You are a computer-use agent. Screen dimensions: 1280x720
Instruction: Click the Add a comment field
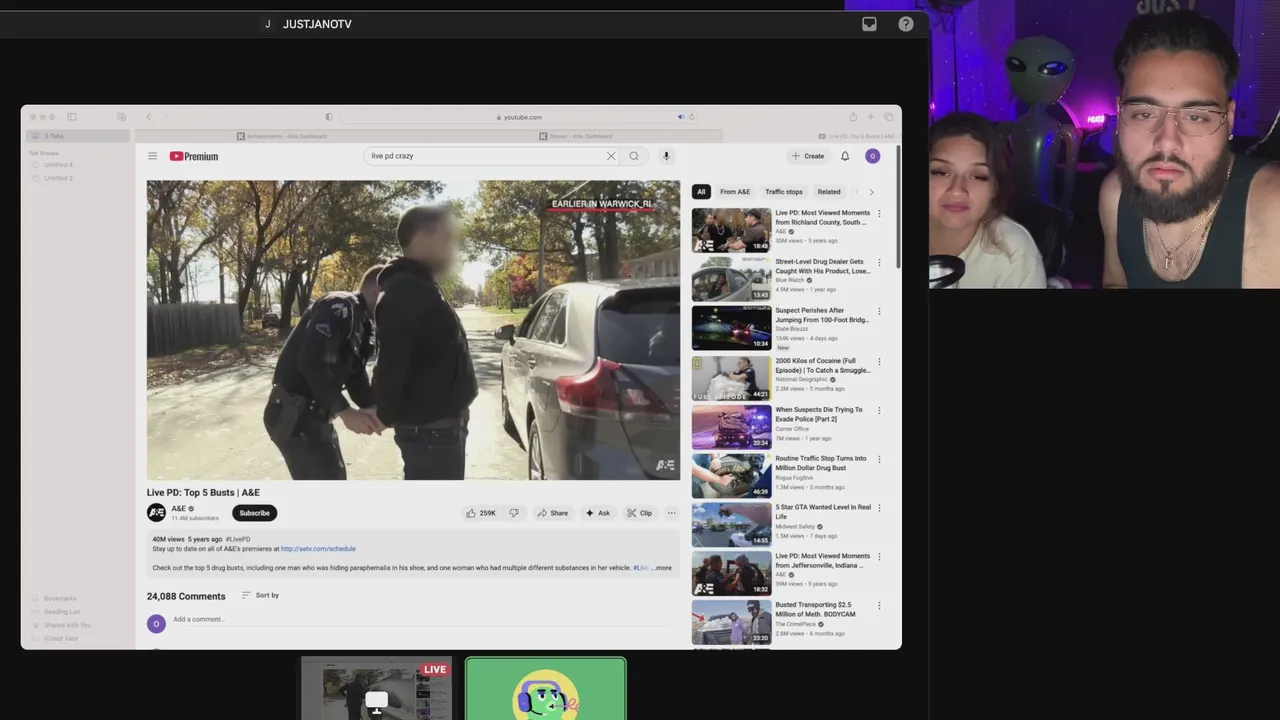(x=420, y=620)
